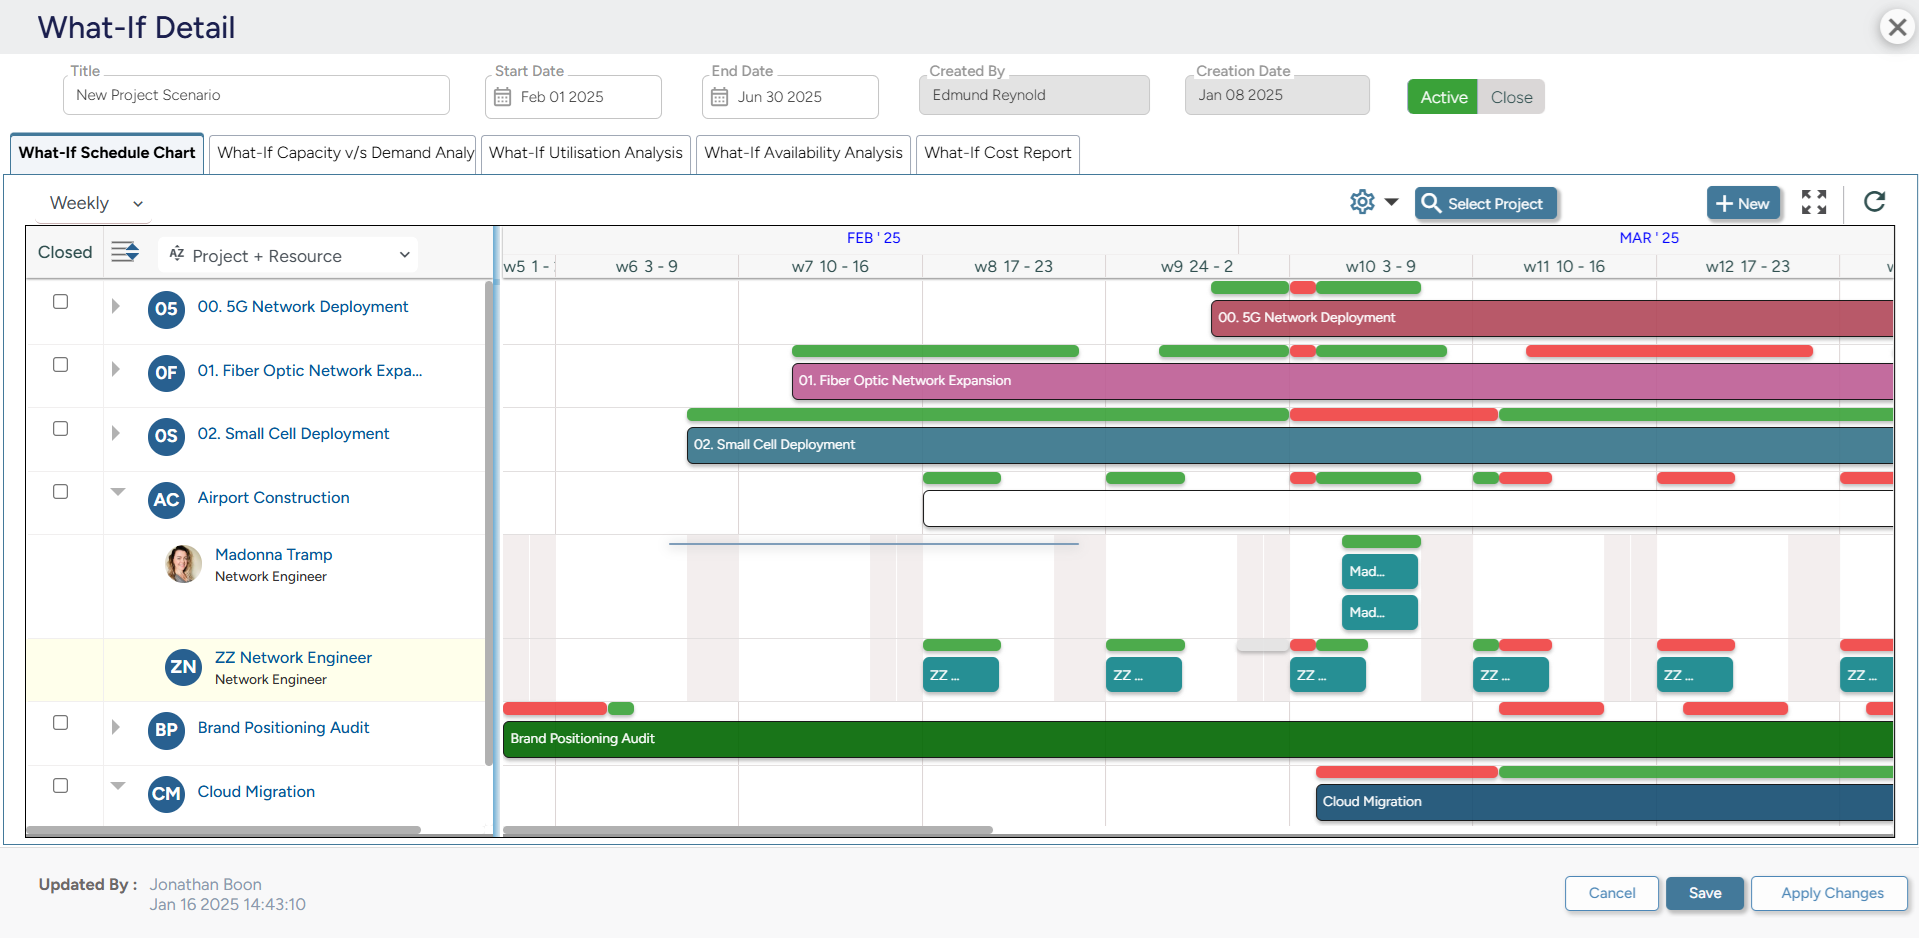The width and height of the screenshot is (1921, 938).
Task: Open the settings gear menu on the chart toolbar
Action: point(1362,201)
